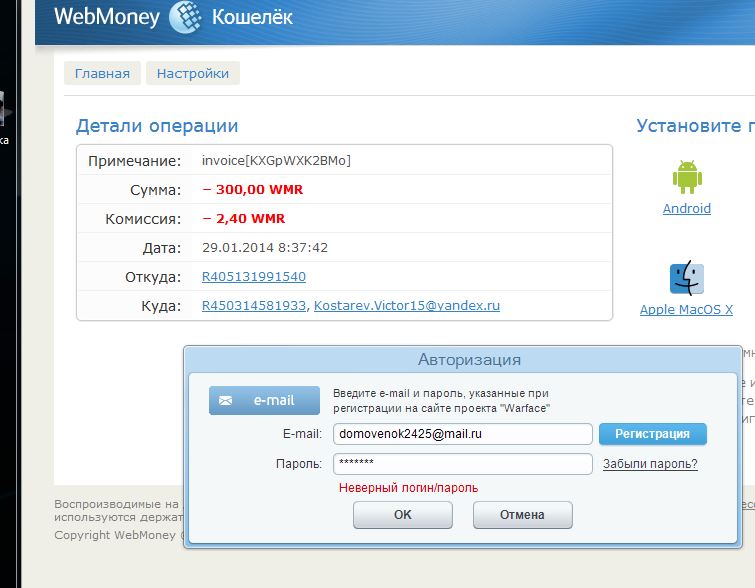Viewport: 755px width, 588px height.
Task: Select the e-mail login method button
Action: click(x=264, y=400)
